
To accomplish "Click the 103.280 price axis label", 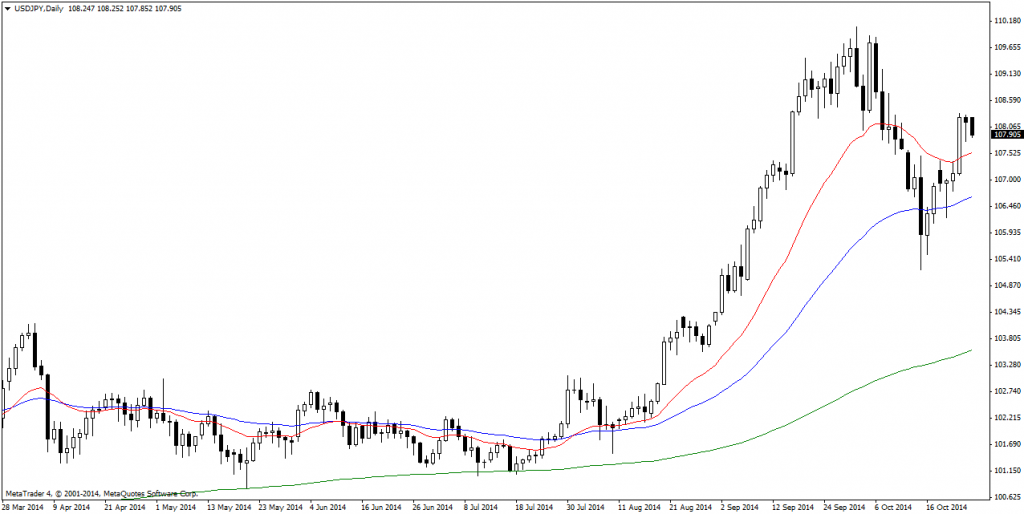I will tap(1003, 365).
